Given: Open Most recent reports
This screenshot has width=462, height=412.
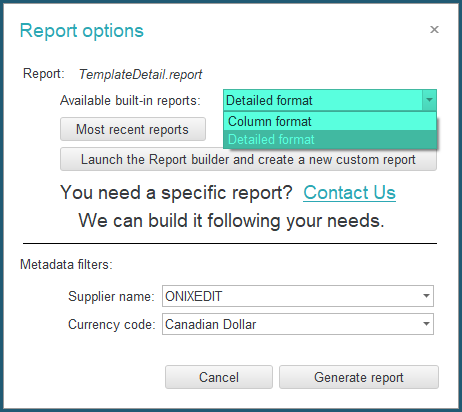Looking at the screenshot, I should [x=133, y=129].
